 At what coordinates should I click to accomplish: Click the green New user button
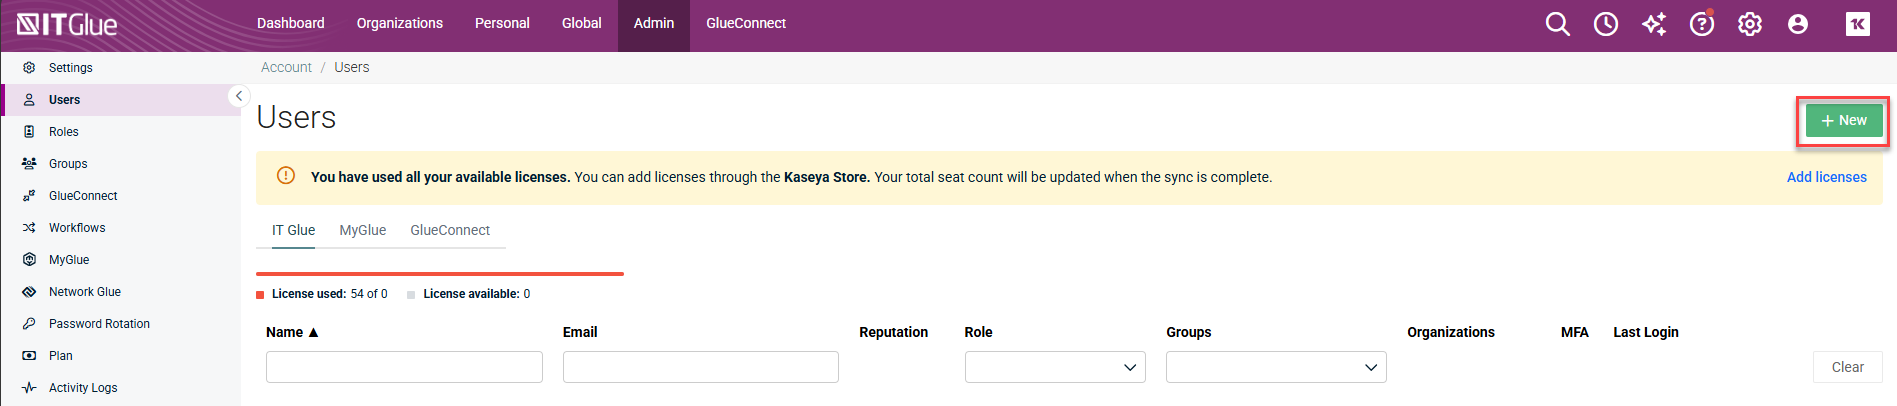pyautogui.click(x=1843, y=120)
